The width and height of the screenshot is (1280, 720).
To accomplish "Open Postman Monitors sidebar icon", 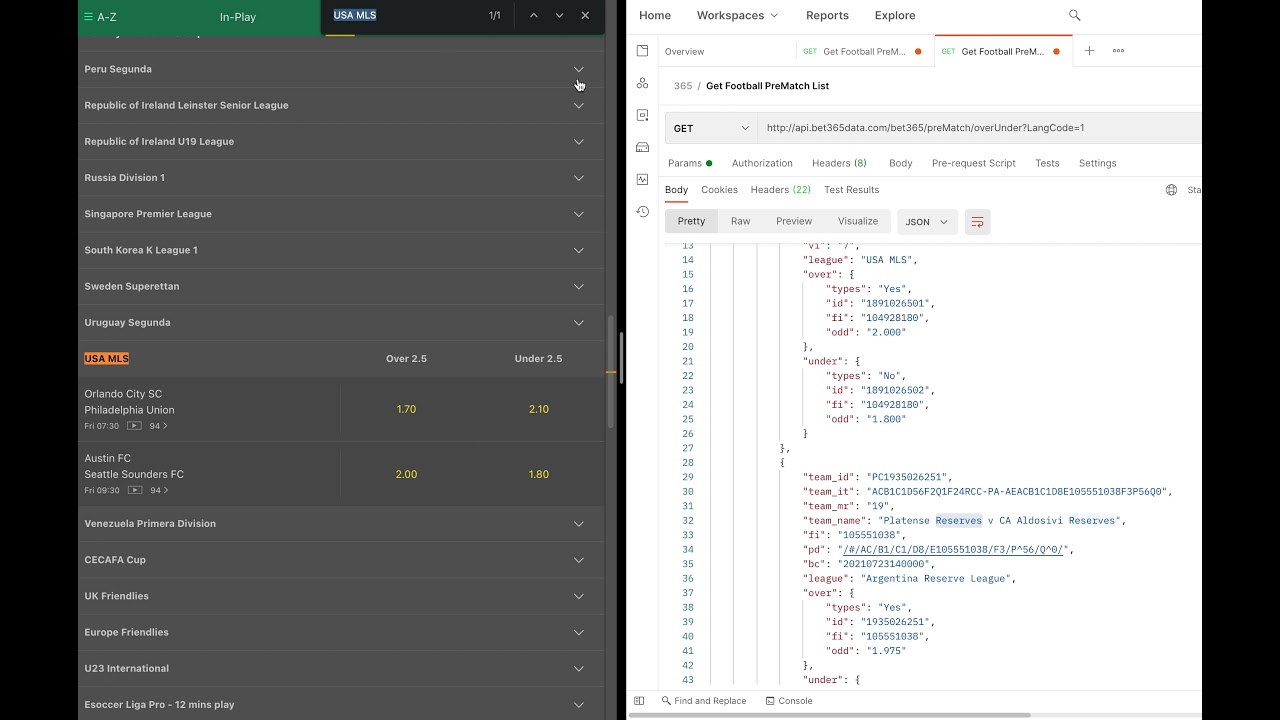I will (x=642, y=179).
